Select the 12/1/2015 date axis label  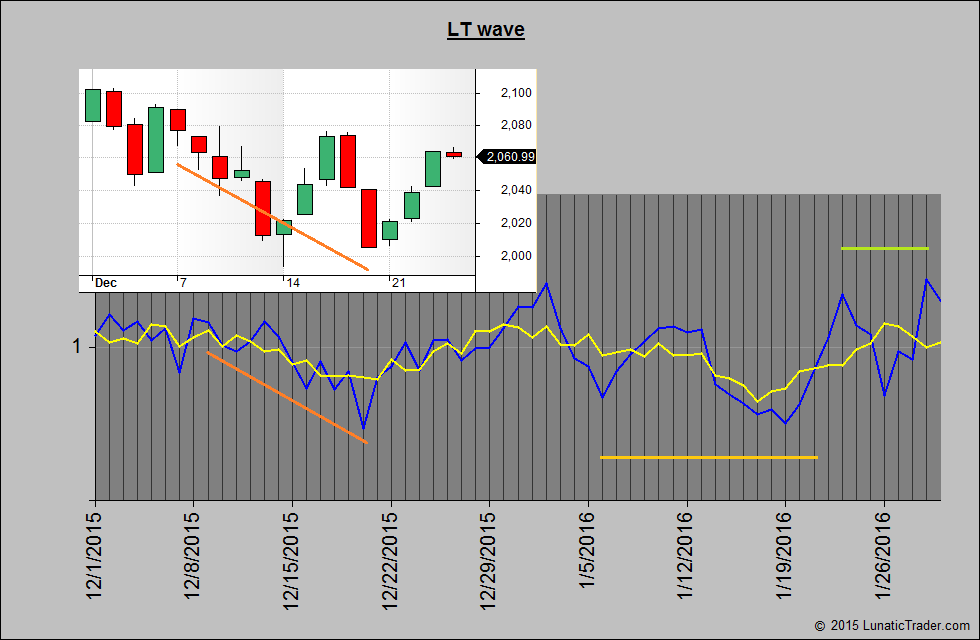(96, 553)
